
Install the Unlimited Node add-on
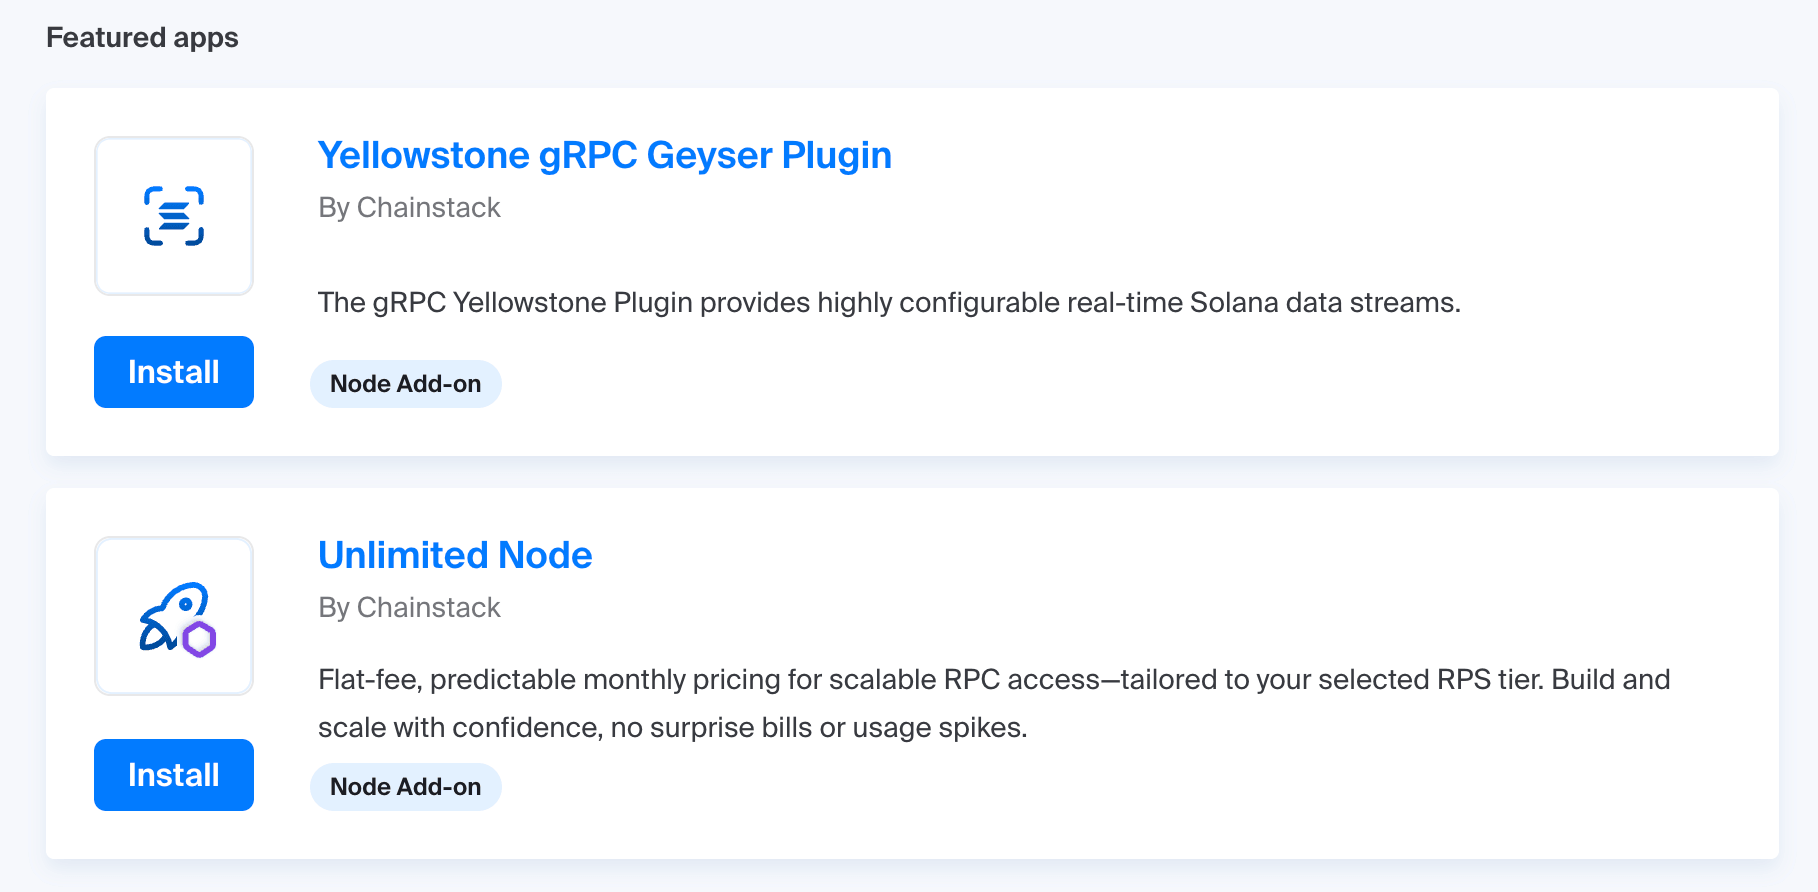pyautogui.click(x=174, y=775)
